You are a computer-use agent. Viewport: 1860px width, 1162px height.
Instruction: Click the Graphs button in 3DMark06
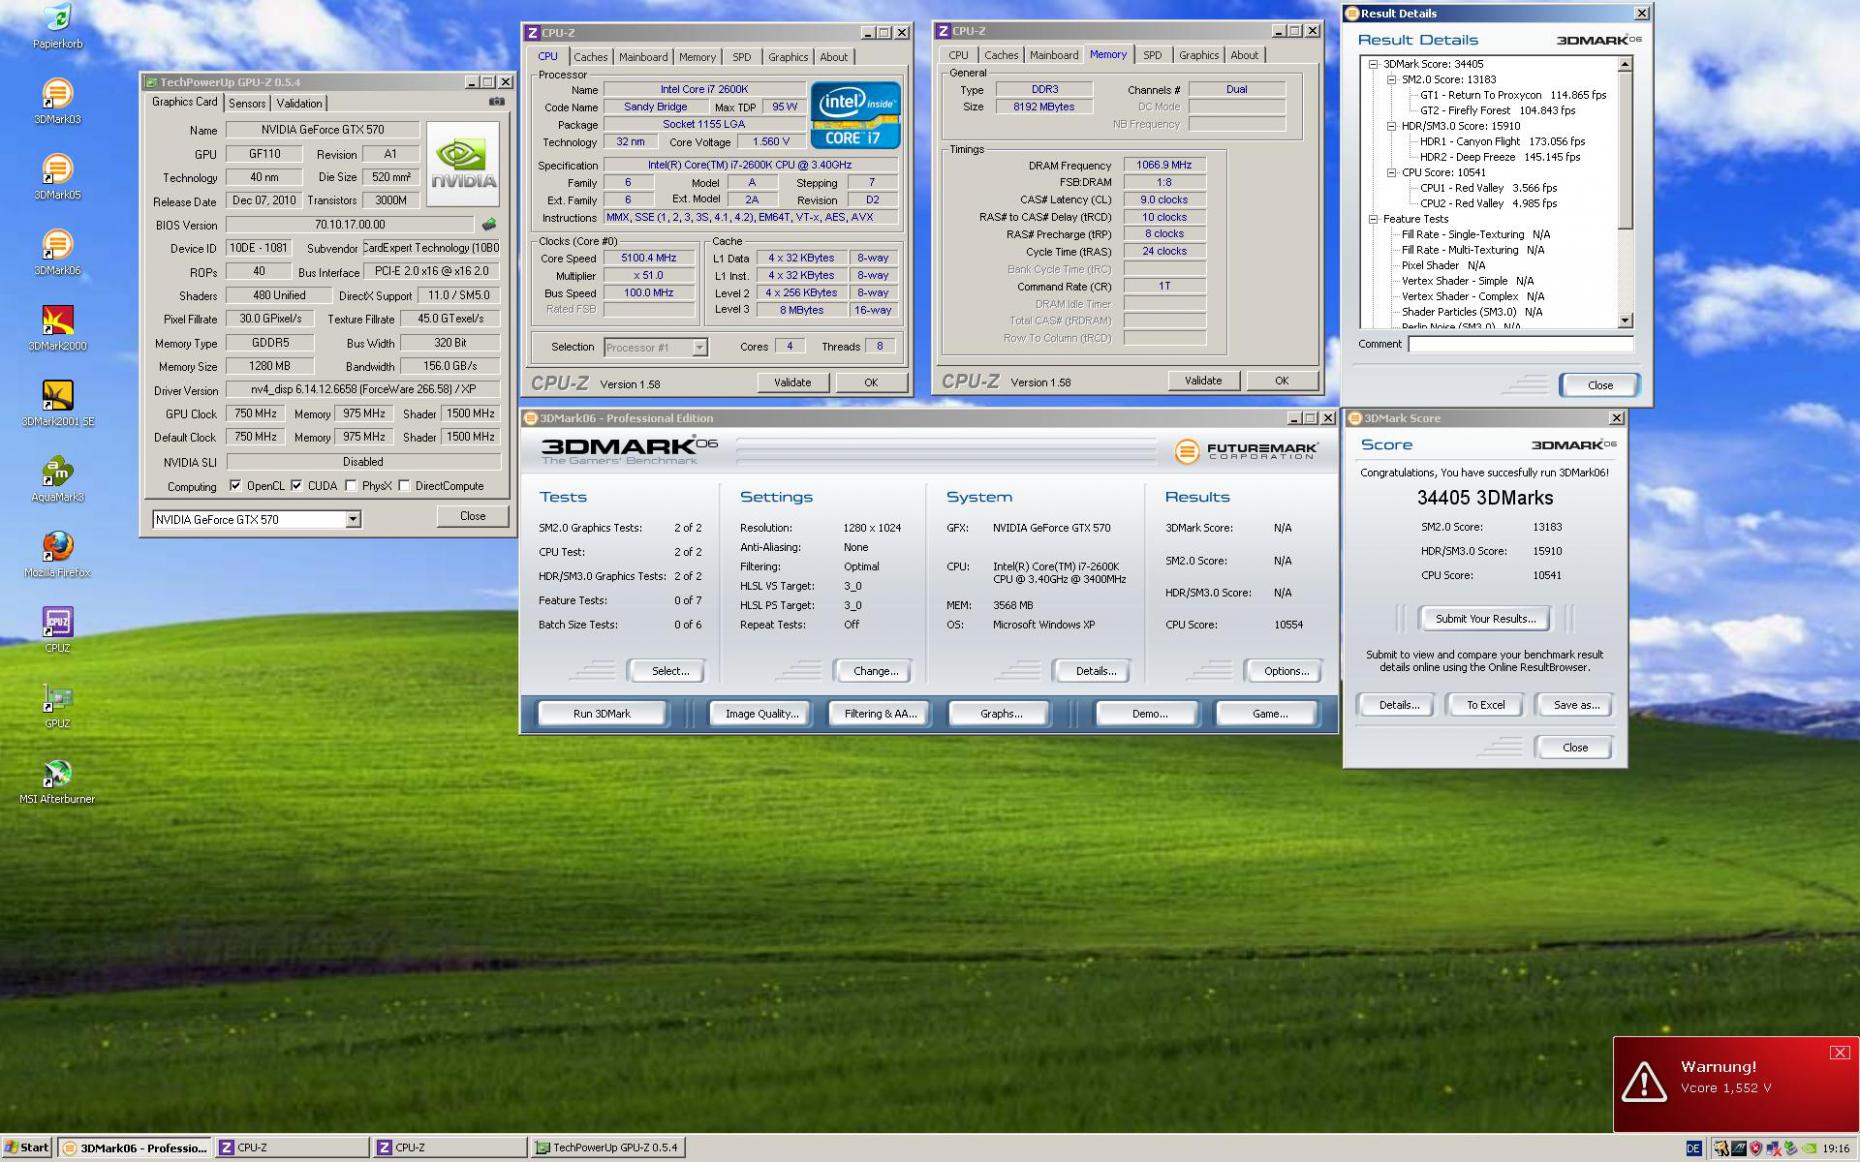(1001, 713)
